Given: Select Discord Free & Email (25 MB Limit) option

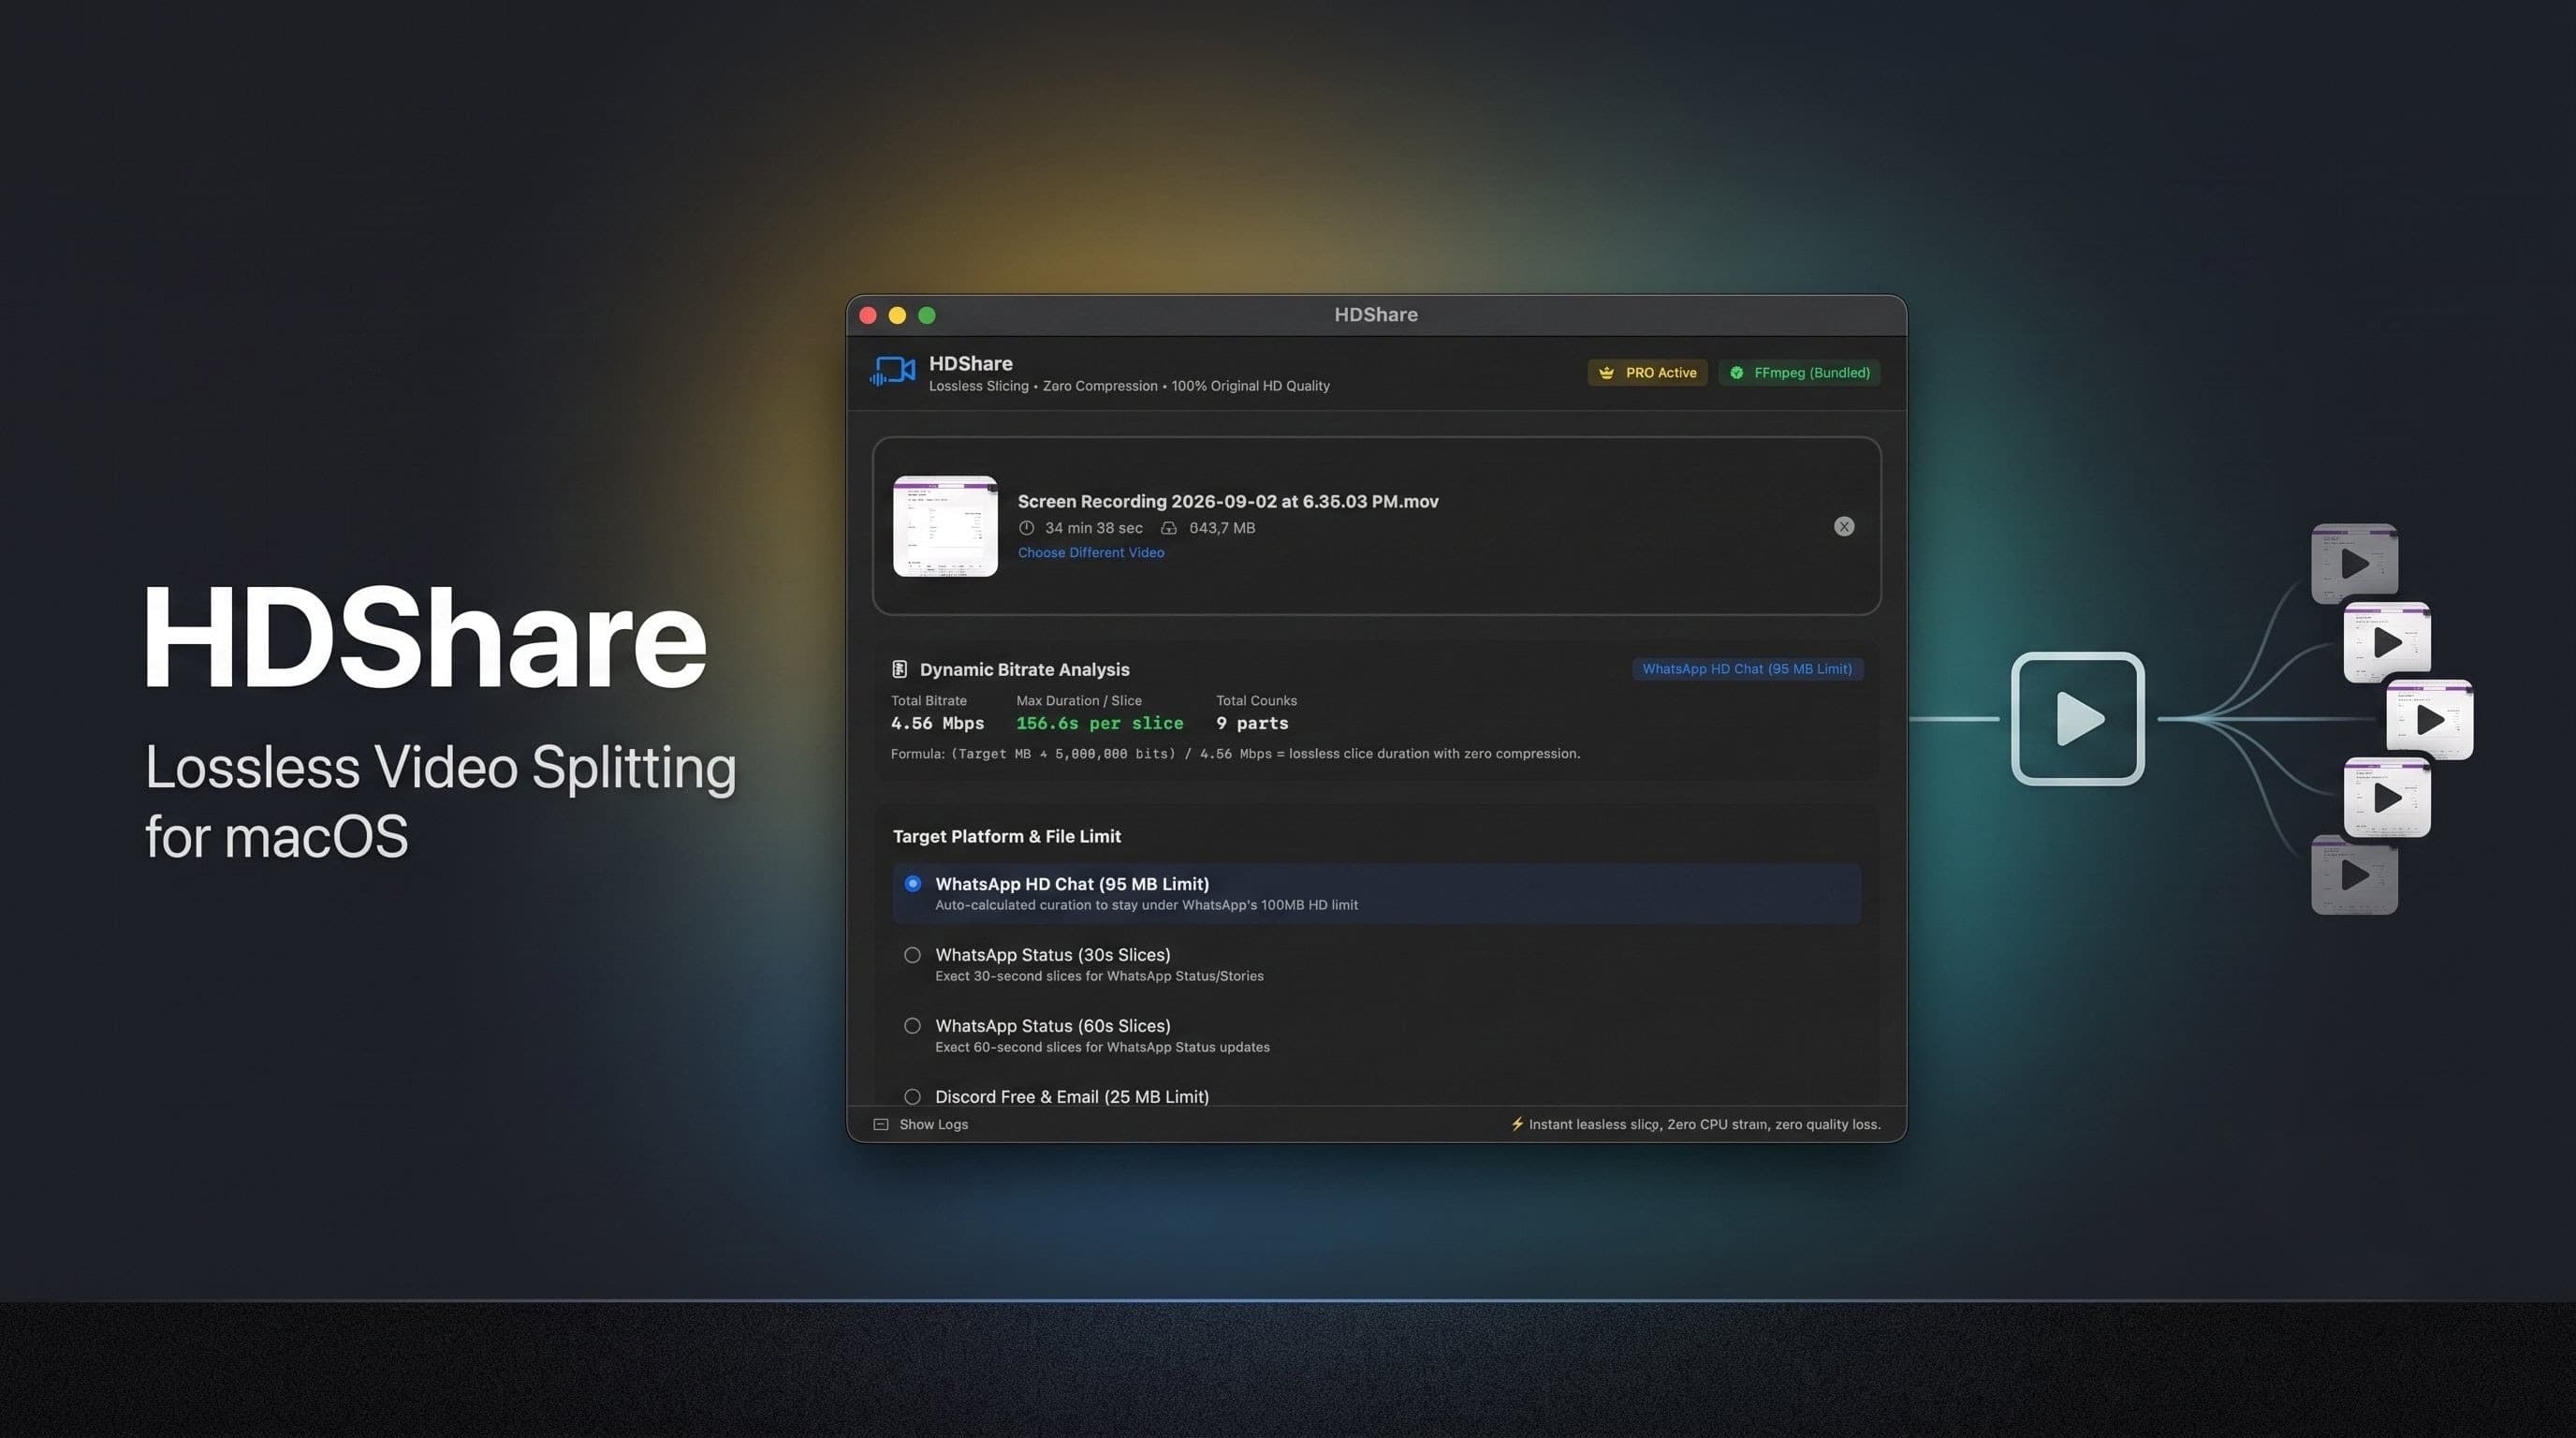Looking at the screenshot, I should pyautogui.click(x=912, y=1097).
